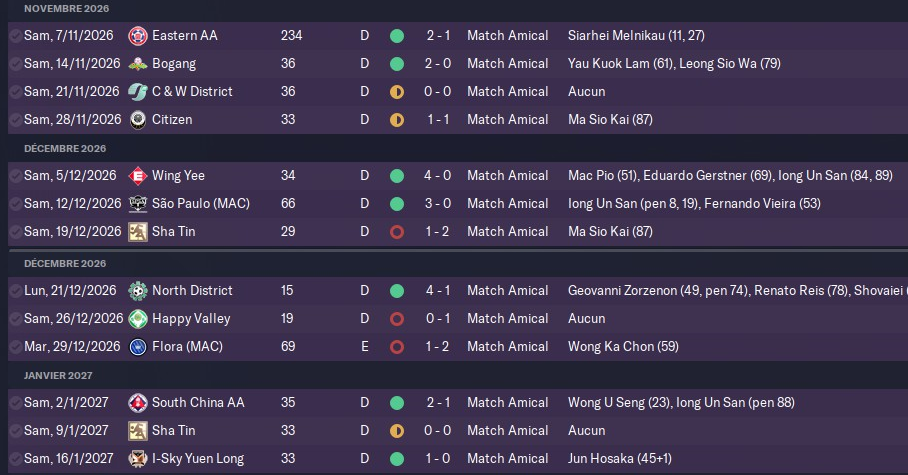Toggle the checkmark circle on the 7/11/2026 row
Image resolution: width=908 pixels, height=475 pixels.
14,36
